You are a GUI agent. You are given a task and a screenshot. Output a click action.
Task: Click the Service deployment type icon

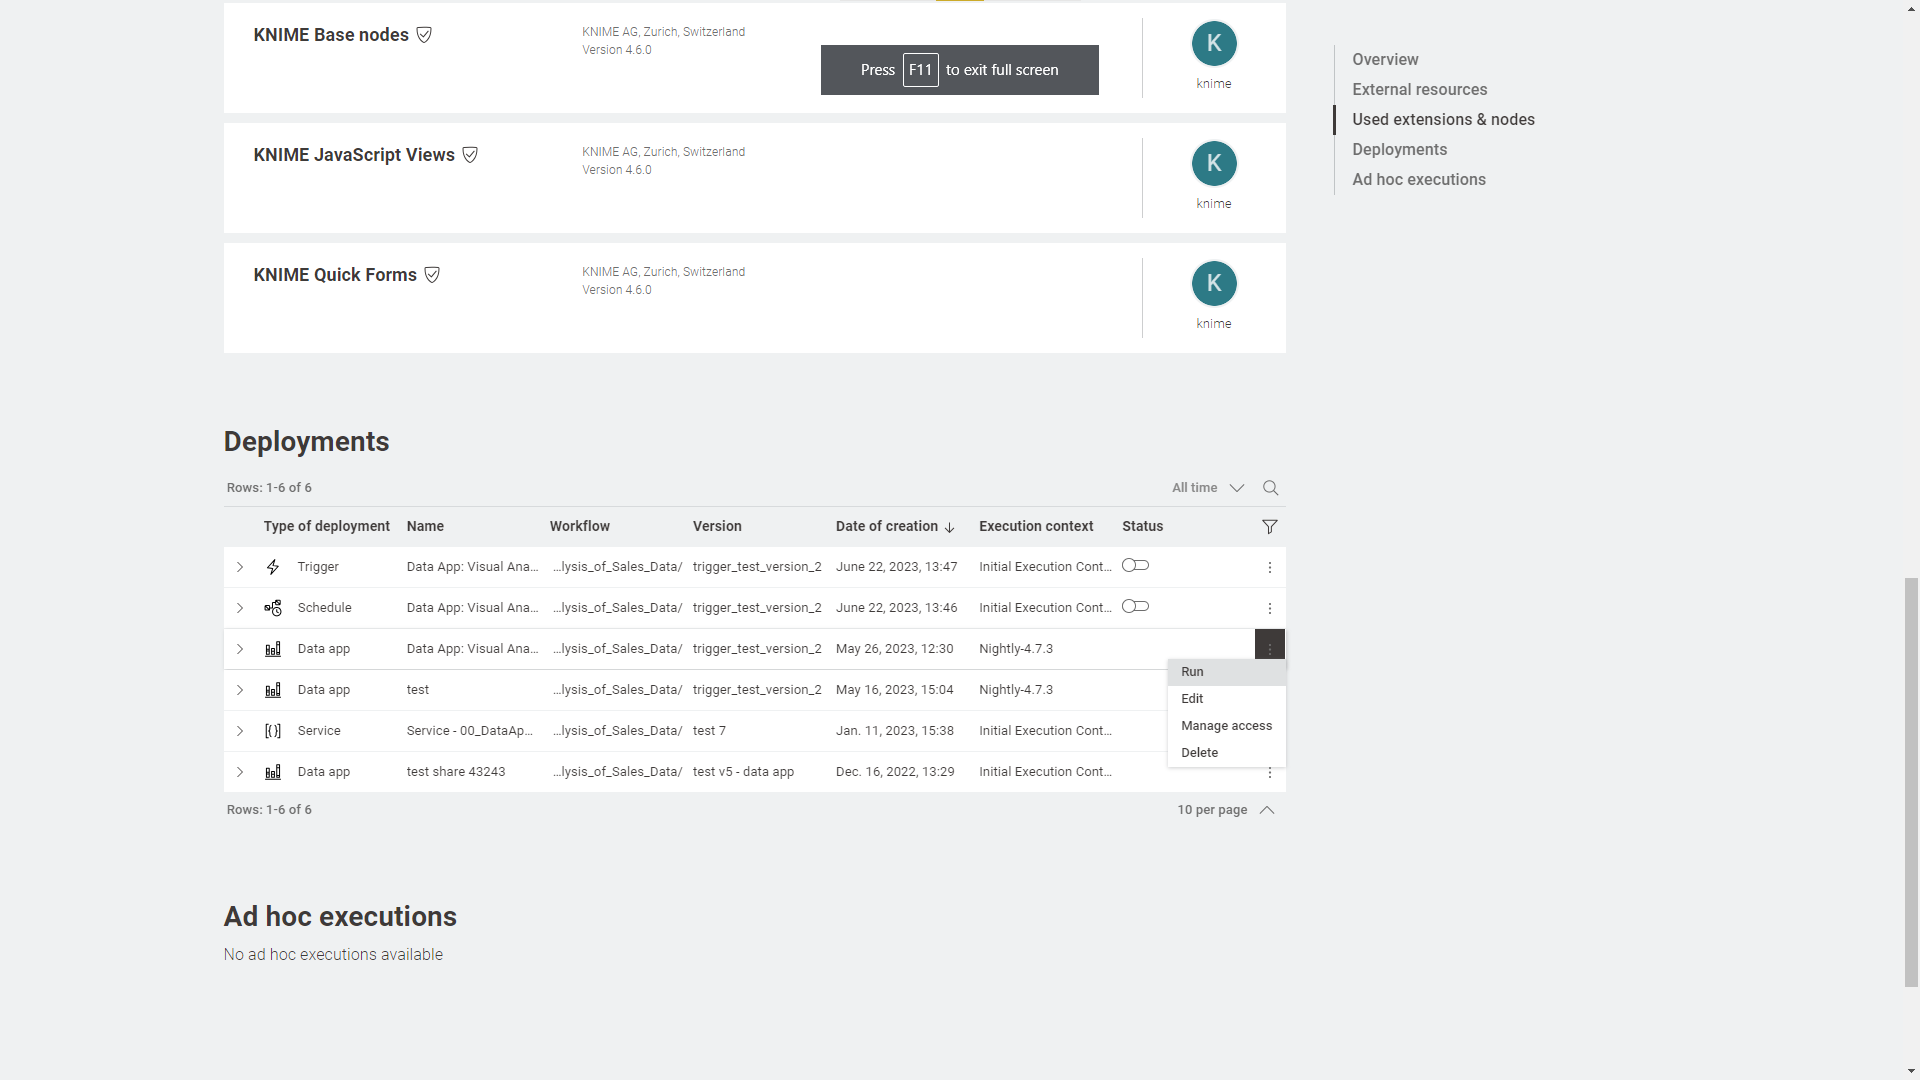pos(273,731)
